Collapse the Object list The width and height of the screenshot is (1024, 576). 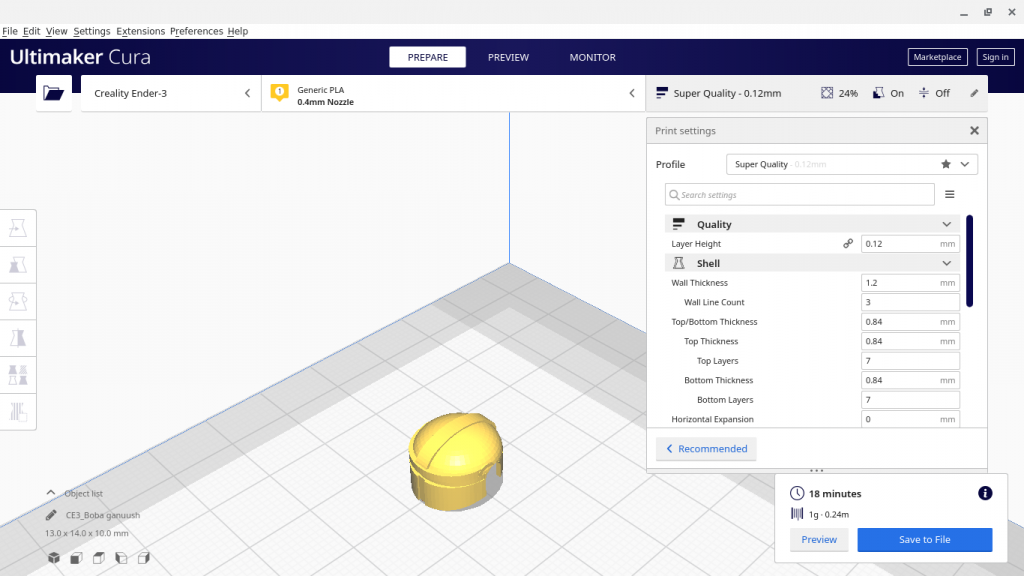pyautogui.click(x=51, y=493)
